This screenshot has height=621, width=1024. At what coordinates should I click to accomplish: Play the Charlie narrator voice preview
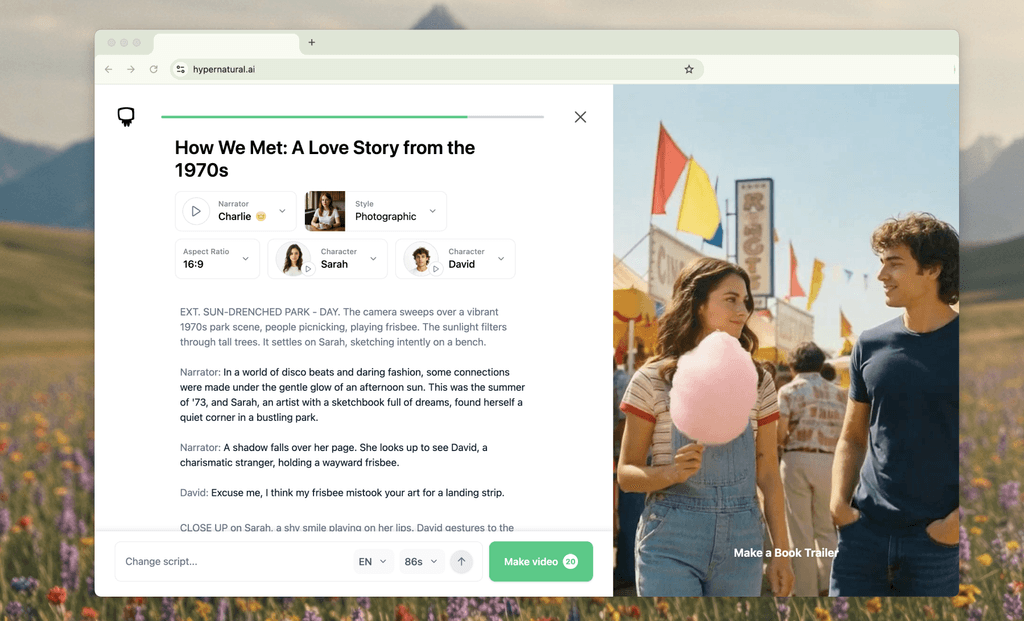tap(196, 211)
